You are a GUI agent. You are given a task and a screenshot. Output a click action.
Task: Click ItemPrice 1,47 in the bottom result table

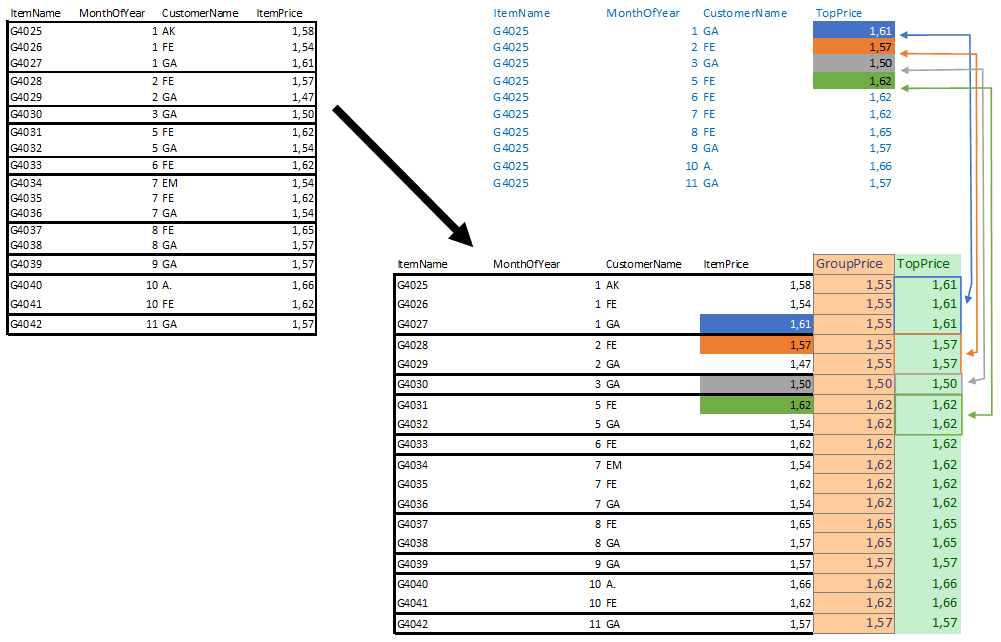point(800,364)
